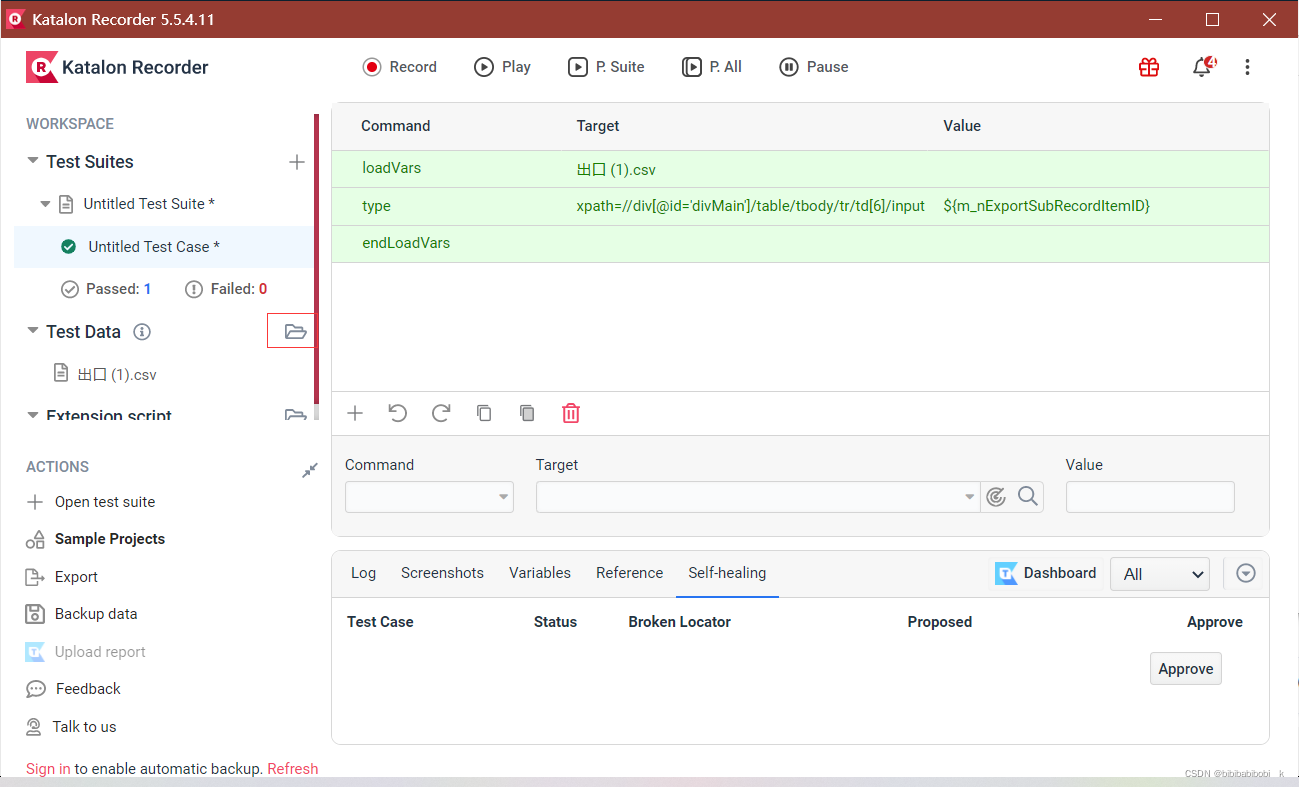
Task: Copy the selected command
Action: [x=484, y=413]
